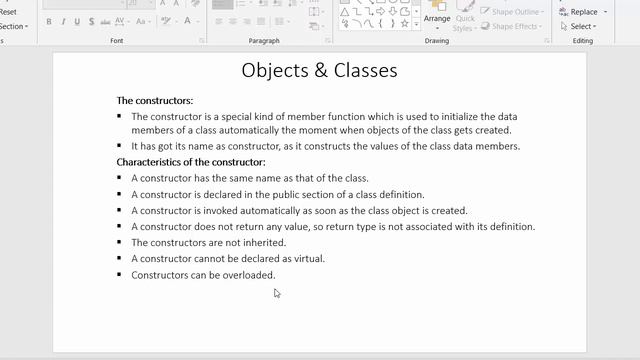This screenshot has height=360, width=640.
Task: Select the arc shape
Action: (x=357, y=24)
